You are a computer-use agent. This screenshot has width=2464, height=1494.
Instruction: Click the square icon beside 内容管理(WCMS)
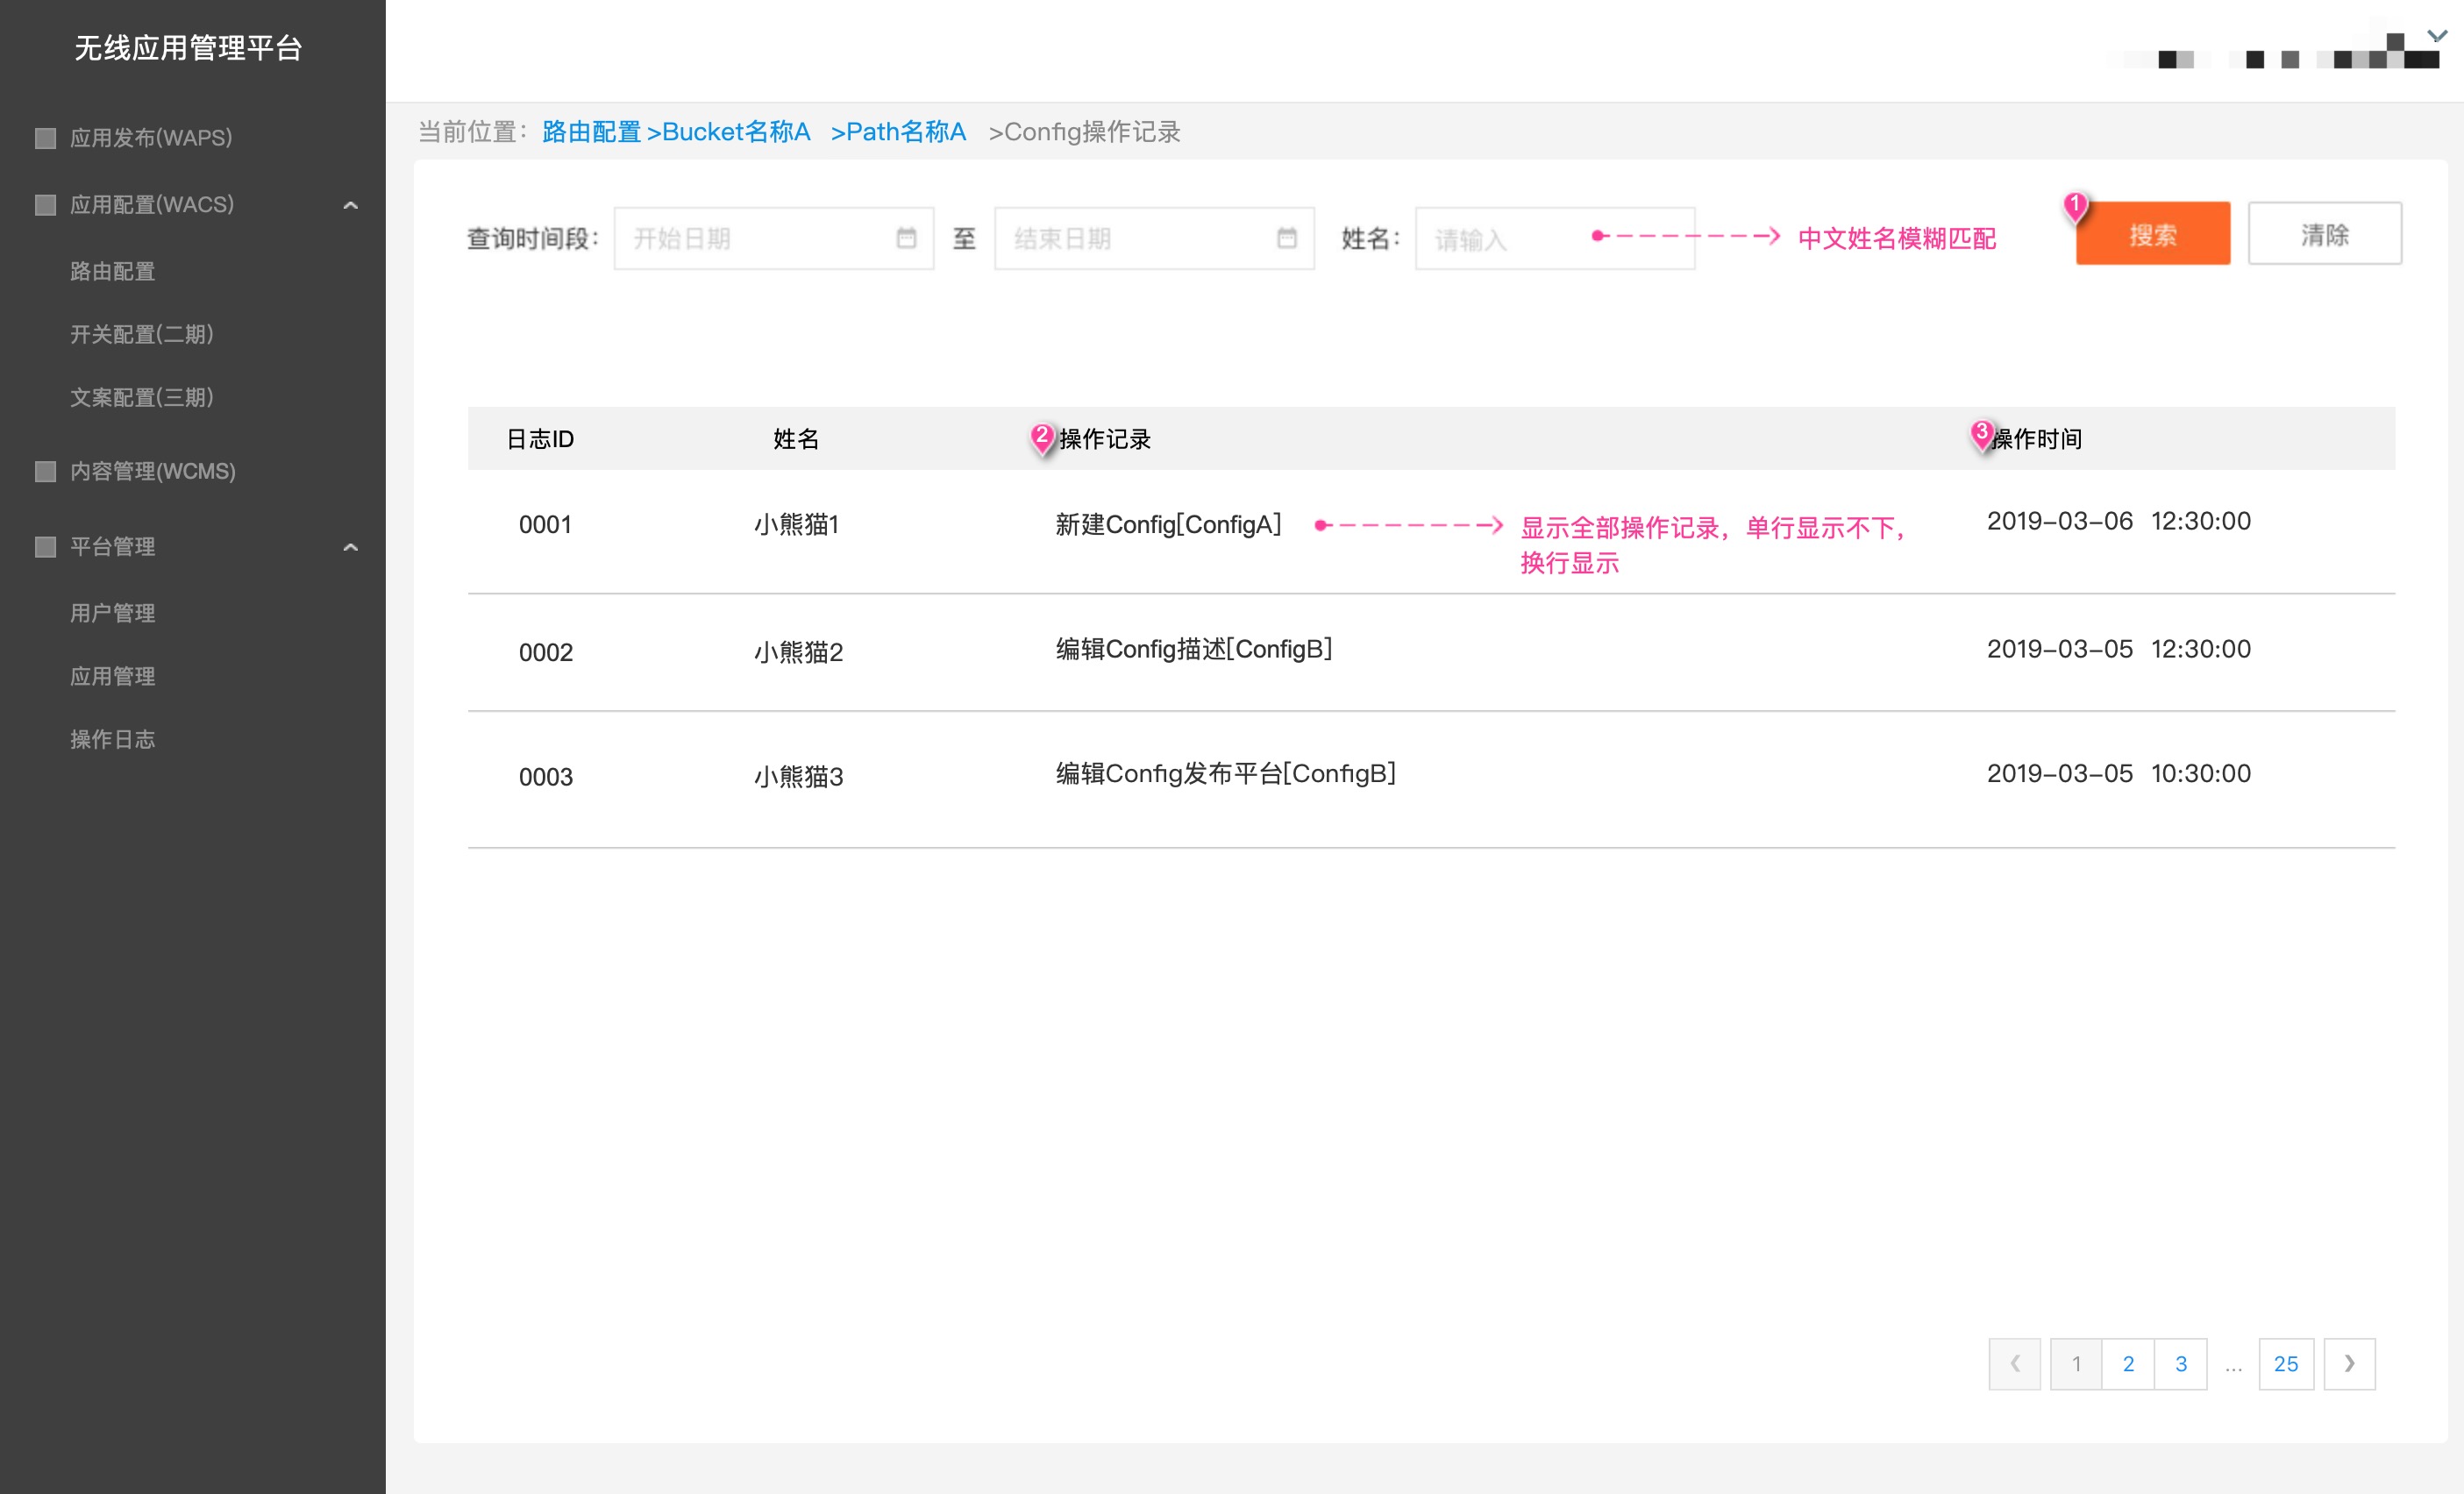(x=45, y=471)
